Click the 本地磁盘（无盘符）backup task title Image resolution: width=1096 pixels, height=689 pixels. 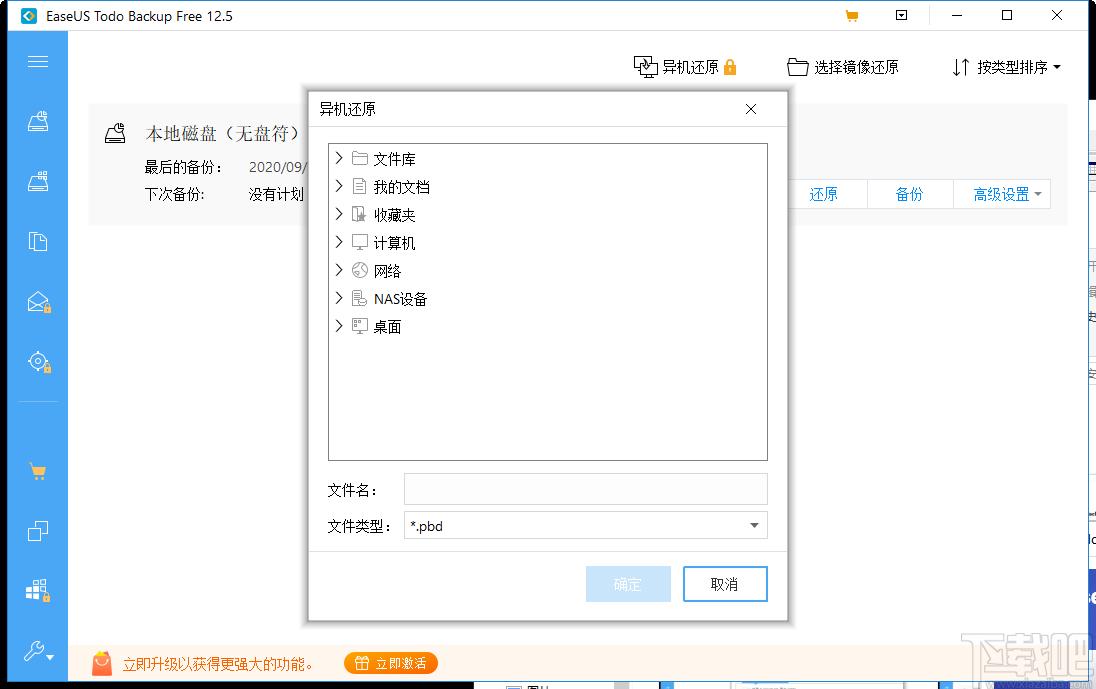(x=222, y=133)
